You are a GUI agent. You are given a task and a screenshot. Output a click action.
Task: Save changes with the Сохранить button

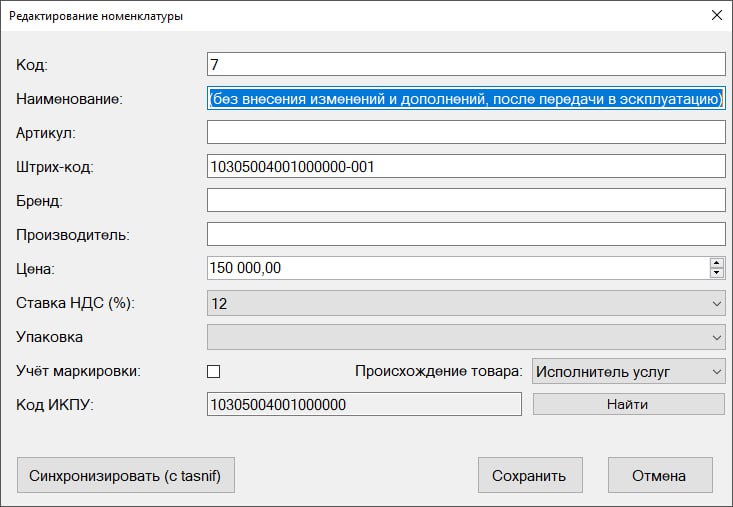[529, 476]
